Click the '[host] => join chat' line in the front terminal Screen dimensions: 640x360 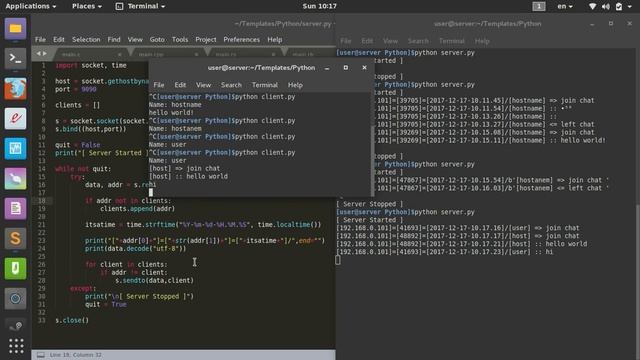click(x=184, y=168)
